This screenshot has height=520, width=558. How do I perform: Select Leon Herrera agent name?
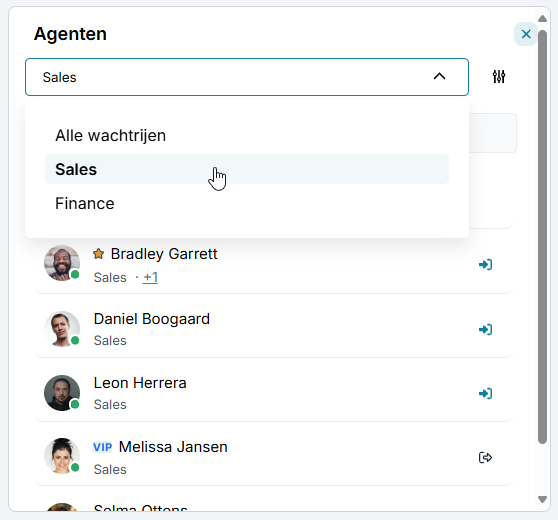point(140,383)
